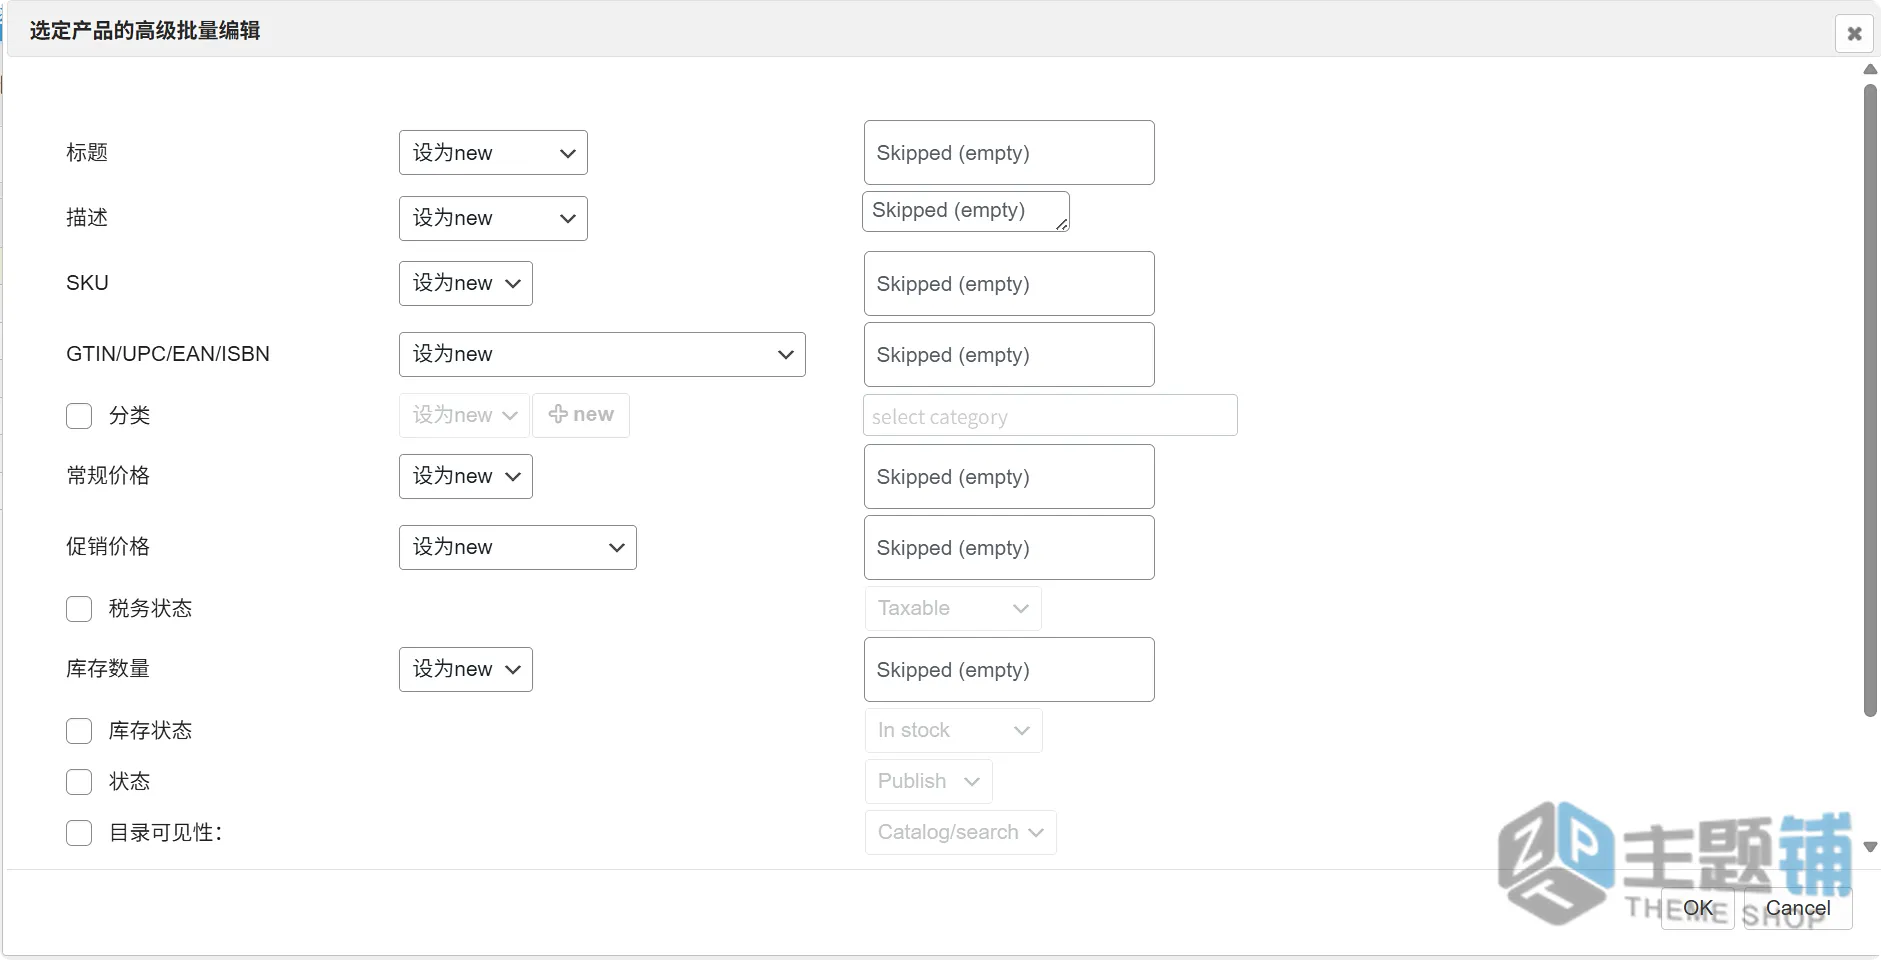Open the 库存数量 action dropdown

[466, 669]
